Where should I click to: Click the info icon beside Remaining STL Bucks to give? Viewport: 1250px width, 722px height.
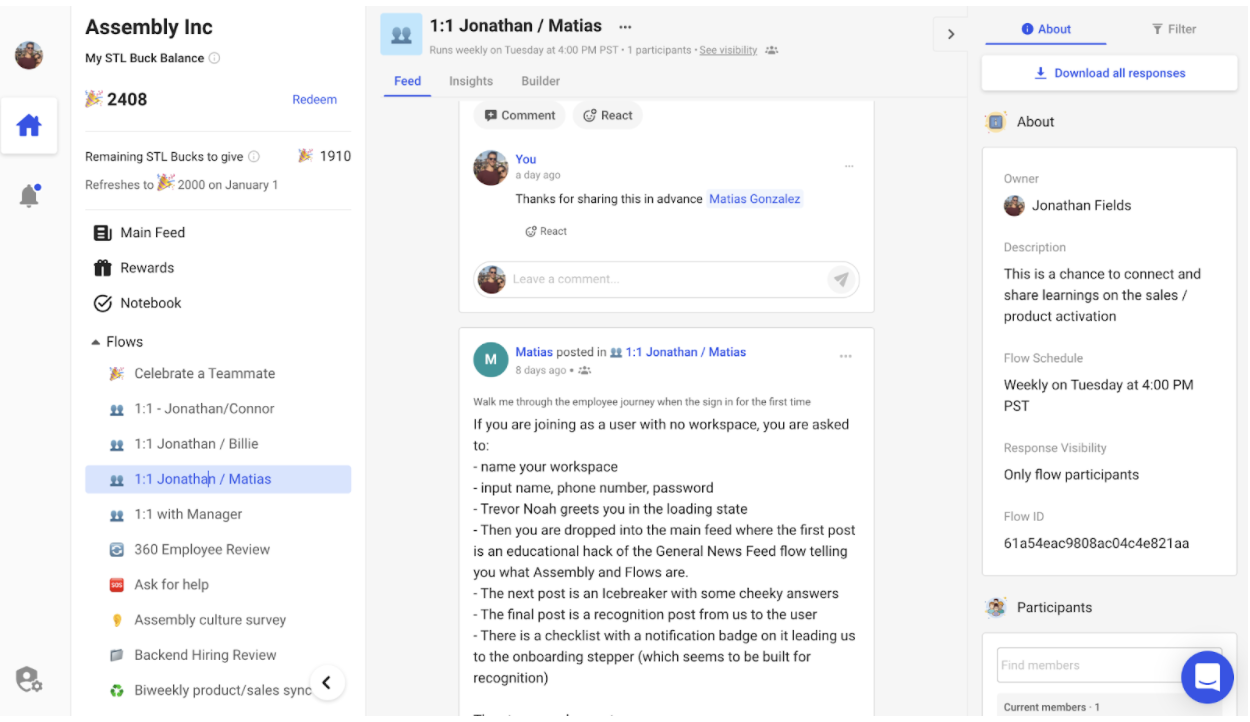point(254,157)
